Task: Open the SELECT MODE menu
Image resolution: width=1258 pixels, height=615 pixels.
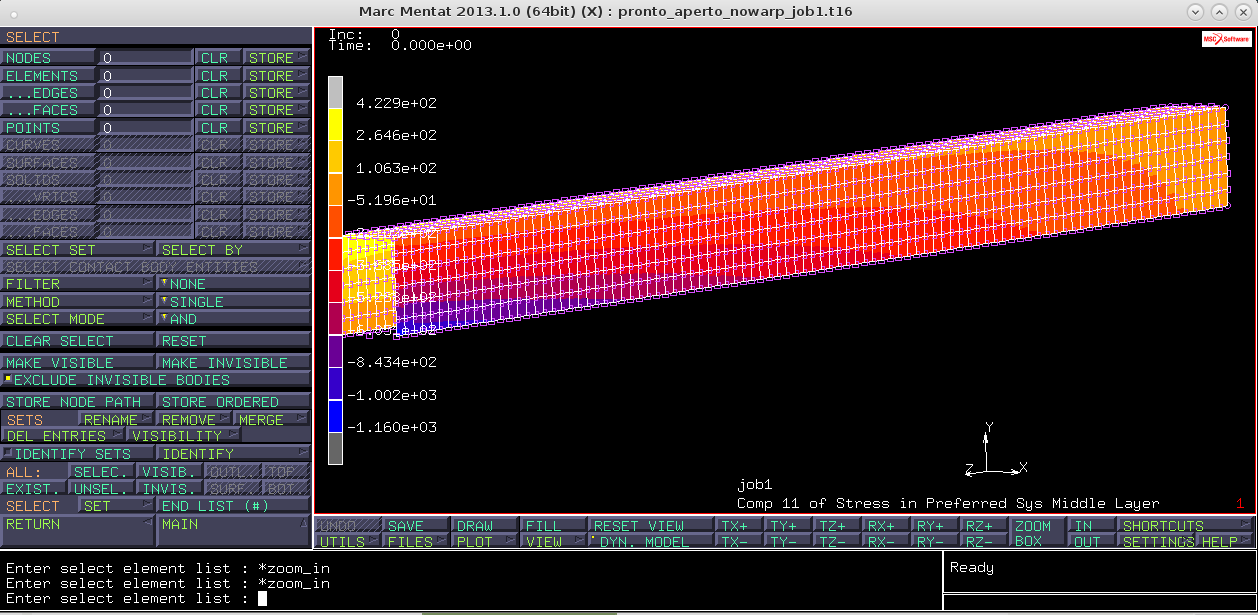Action: [79, 319]
